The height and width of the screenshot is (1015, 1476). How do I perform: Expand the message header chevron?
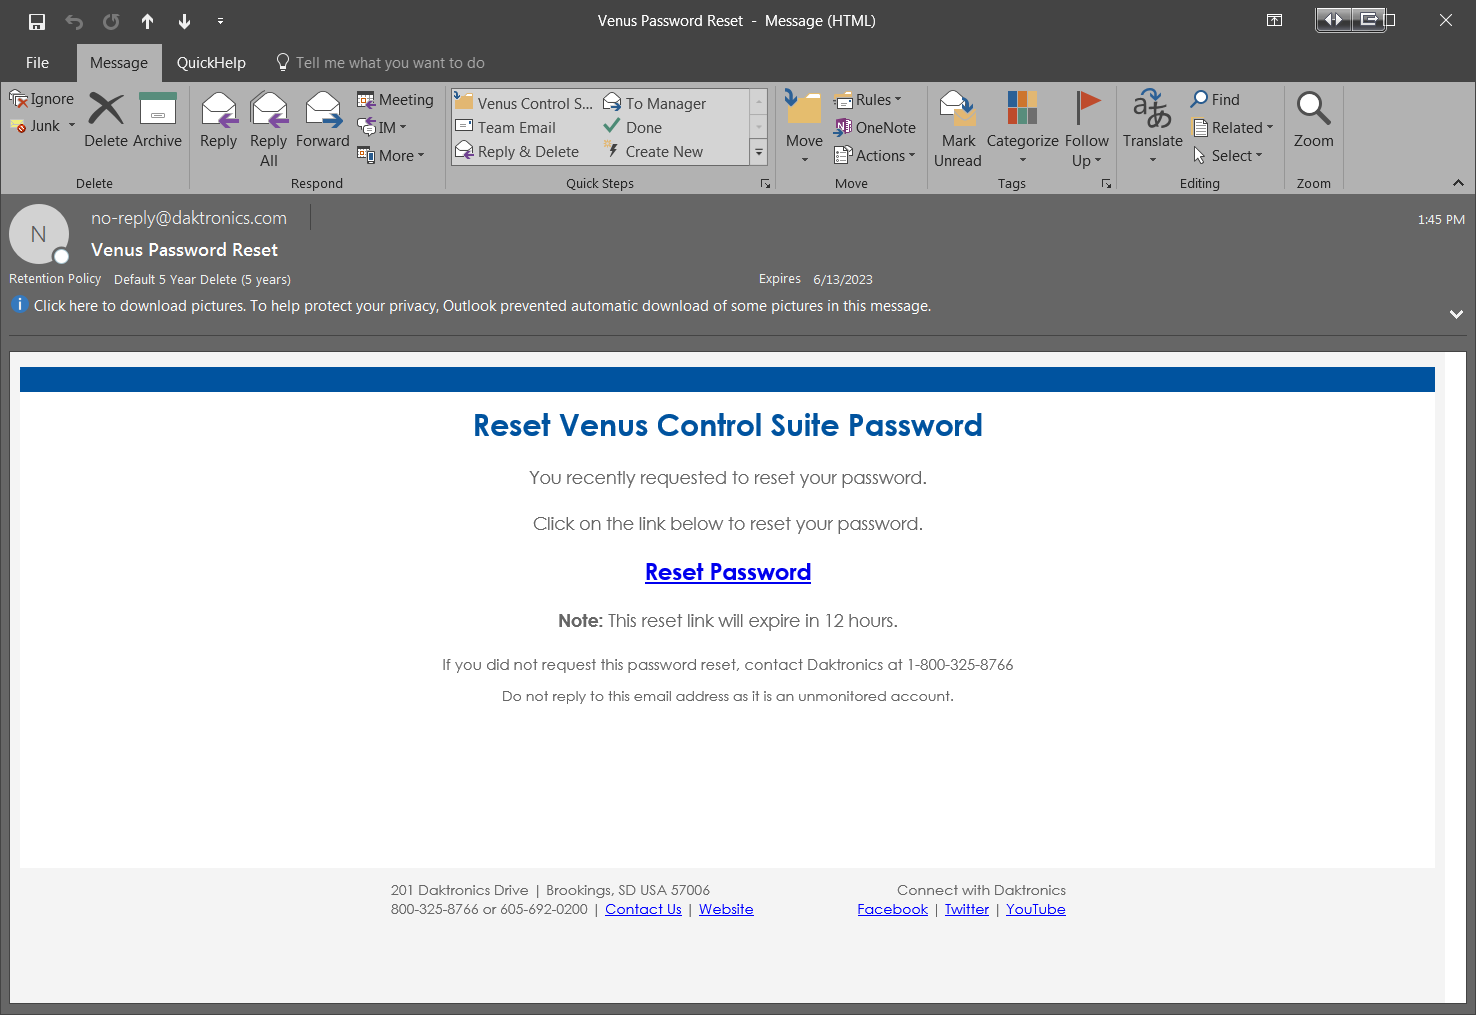(1456, 314)
